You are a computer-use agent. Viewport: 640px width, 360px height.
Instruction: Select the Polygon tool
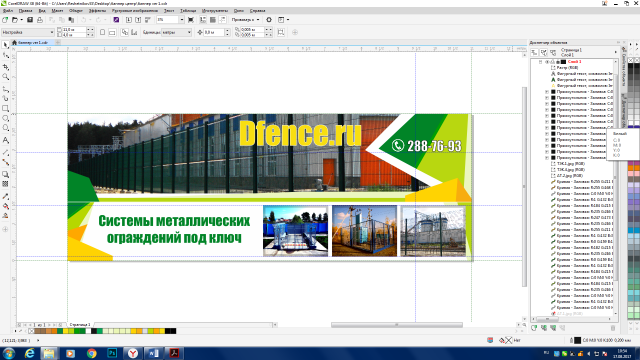tap(5, 128)
